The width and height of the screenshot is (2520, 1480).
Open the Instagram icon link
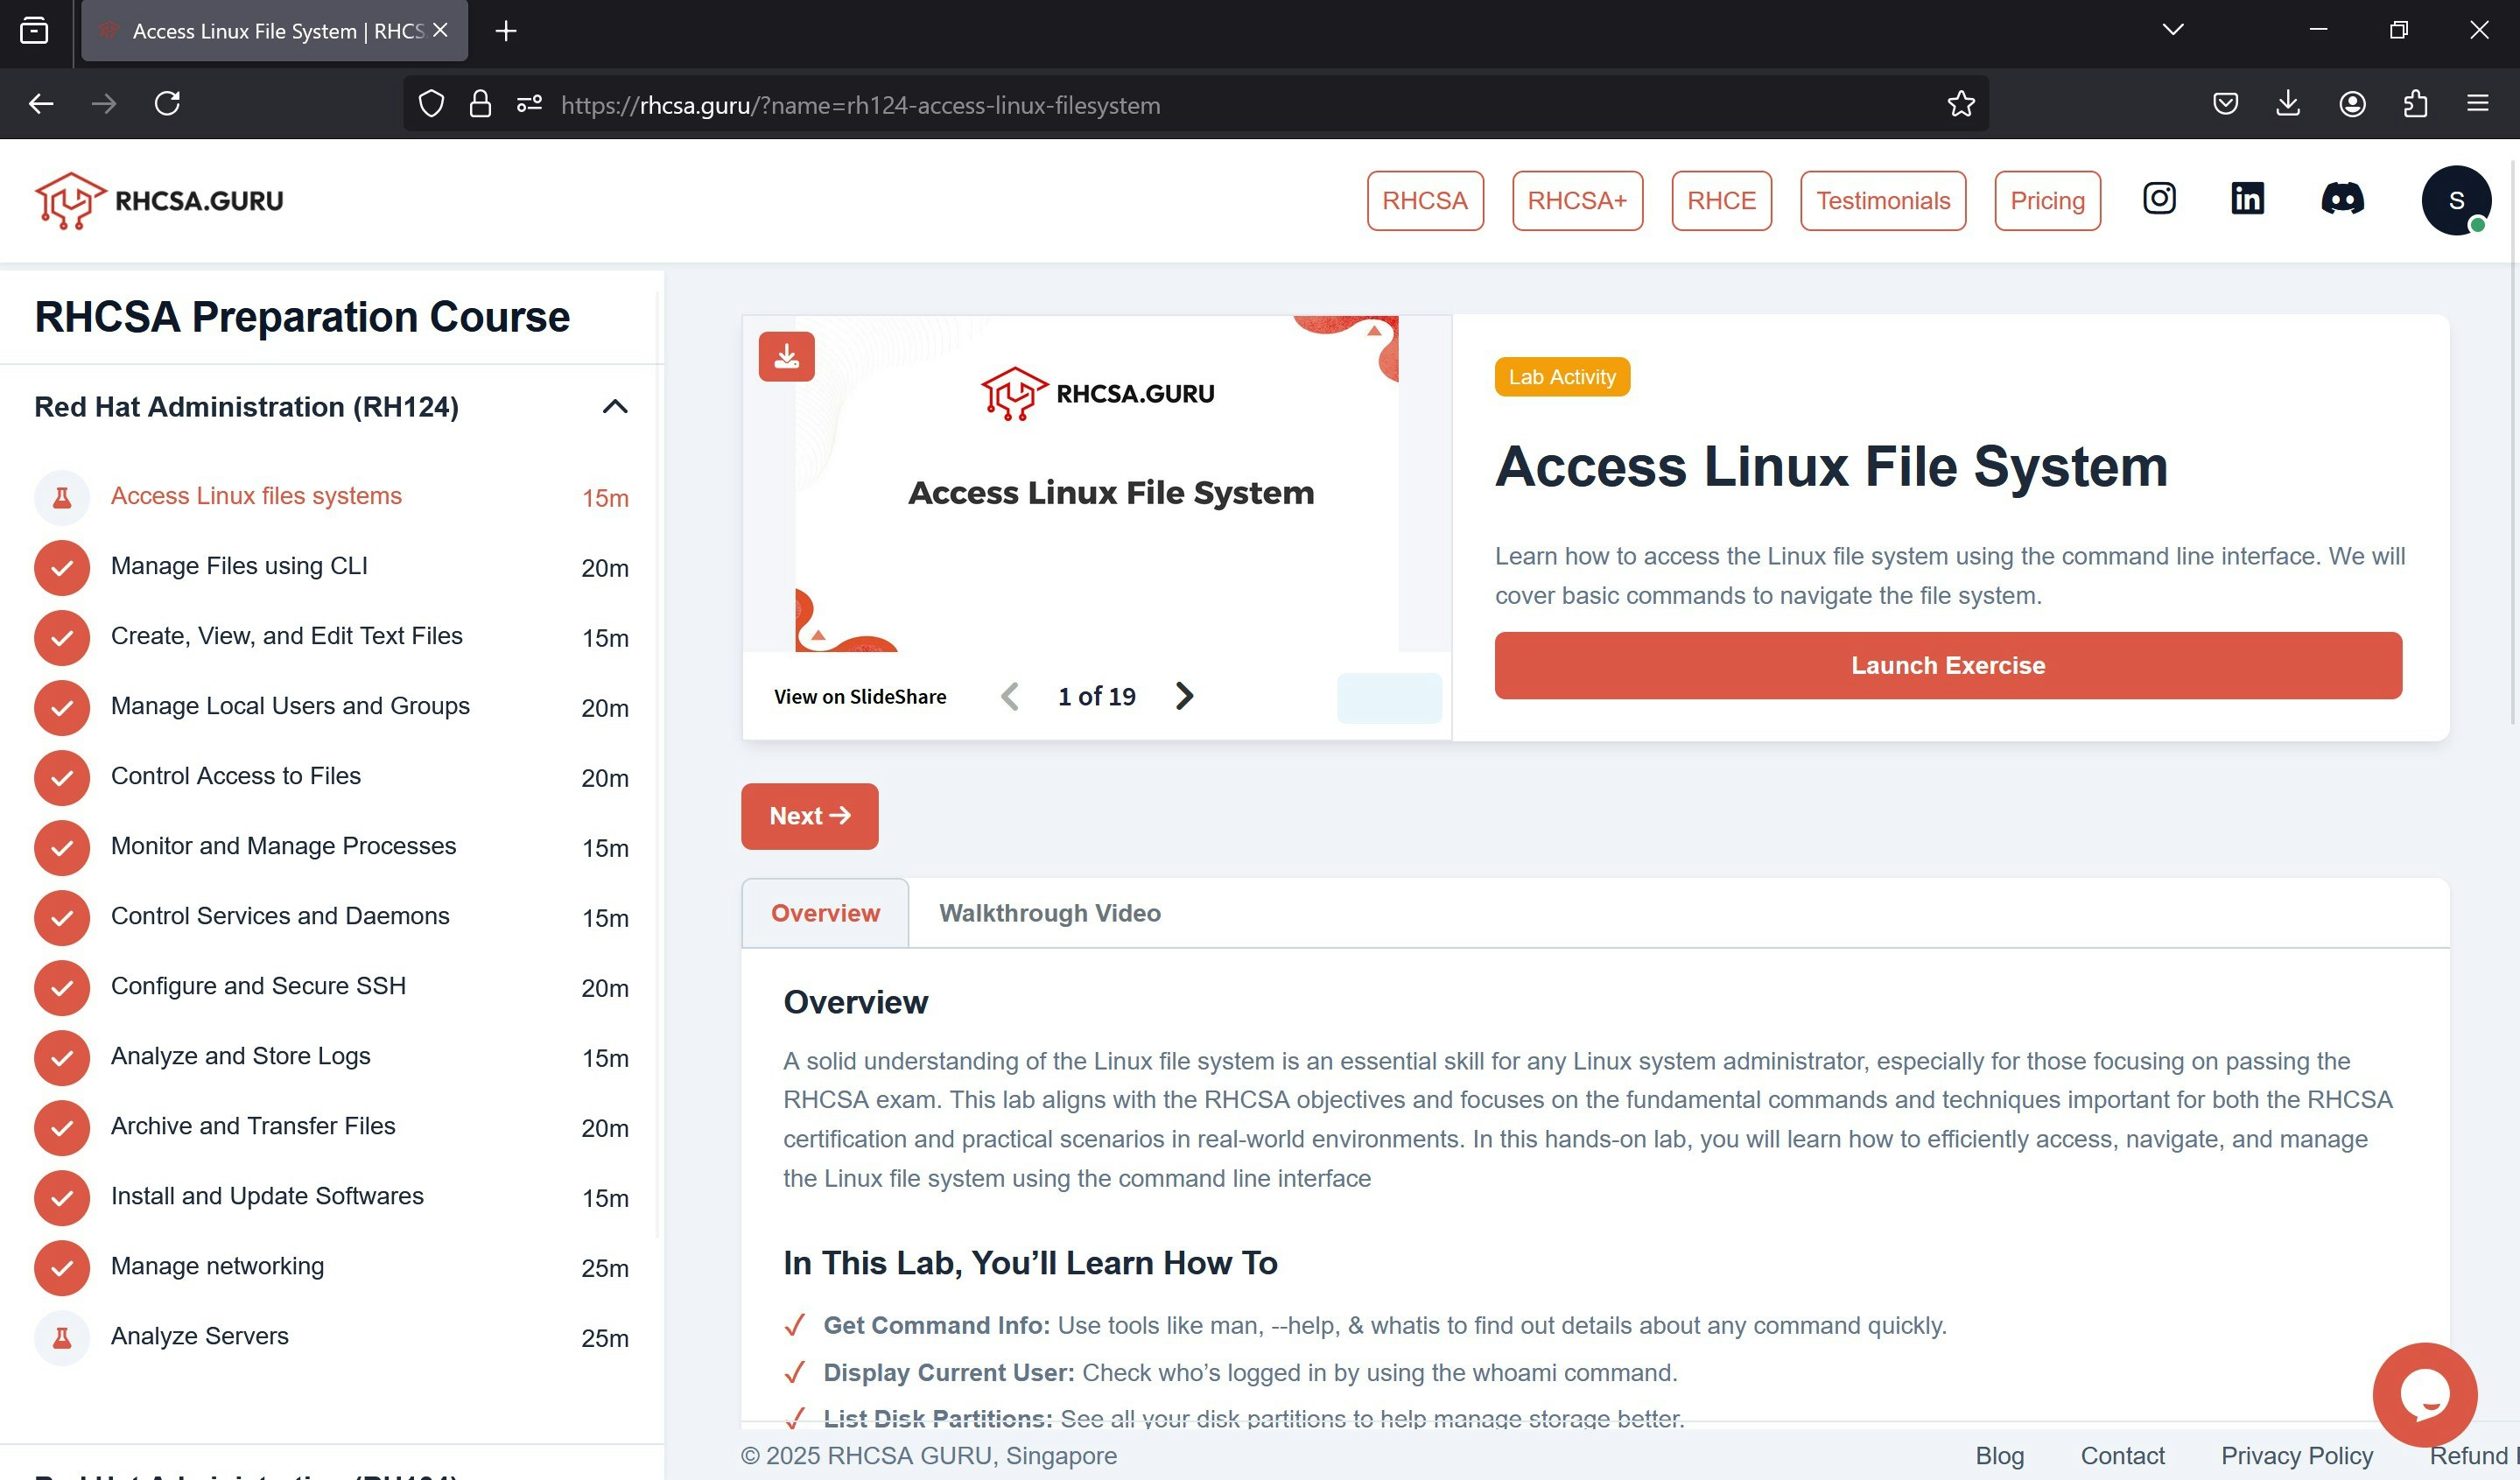point(2159,199)
